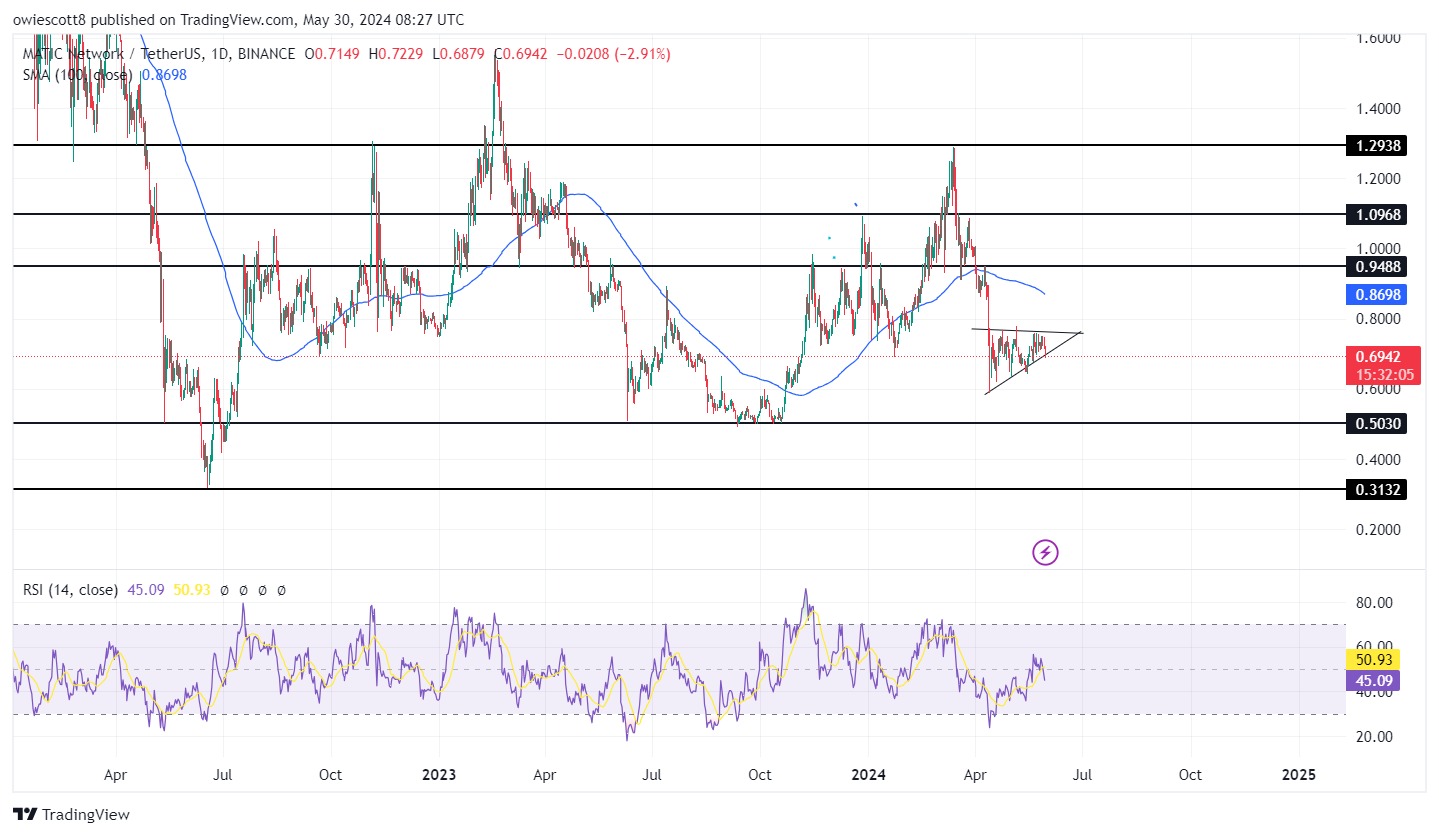Click the 1.6000 label on price axis
This screenshot has width=1439, height=836.
click(x=1379, y=39)
